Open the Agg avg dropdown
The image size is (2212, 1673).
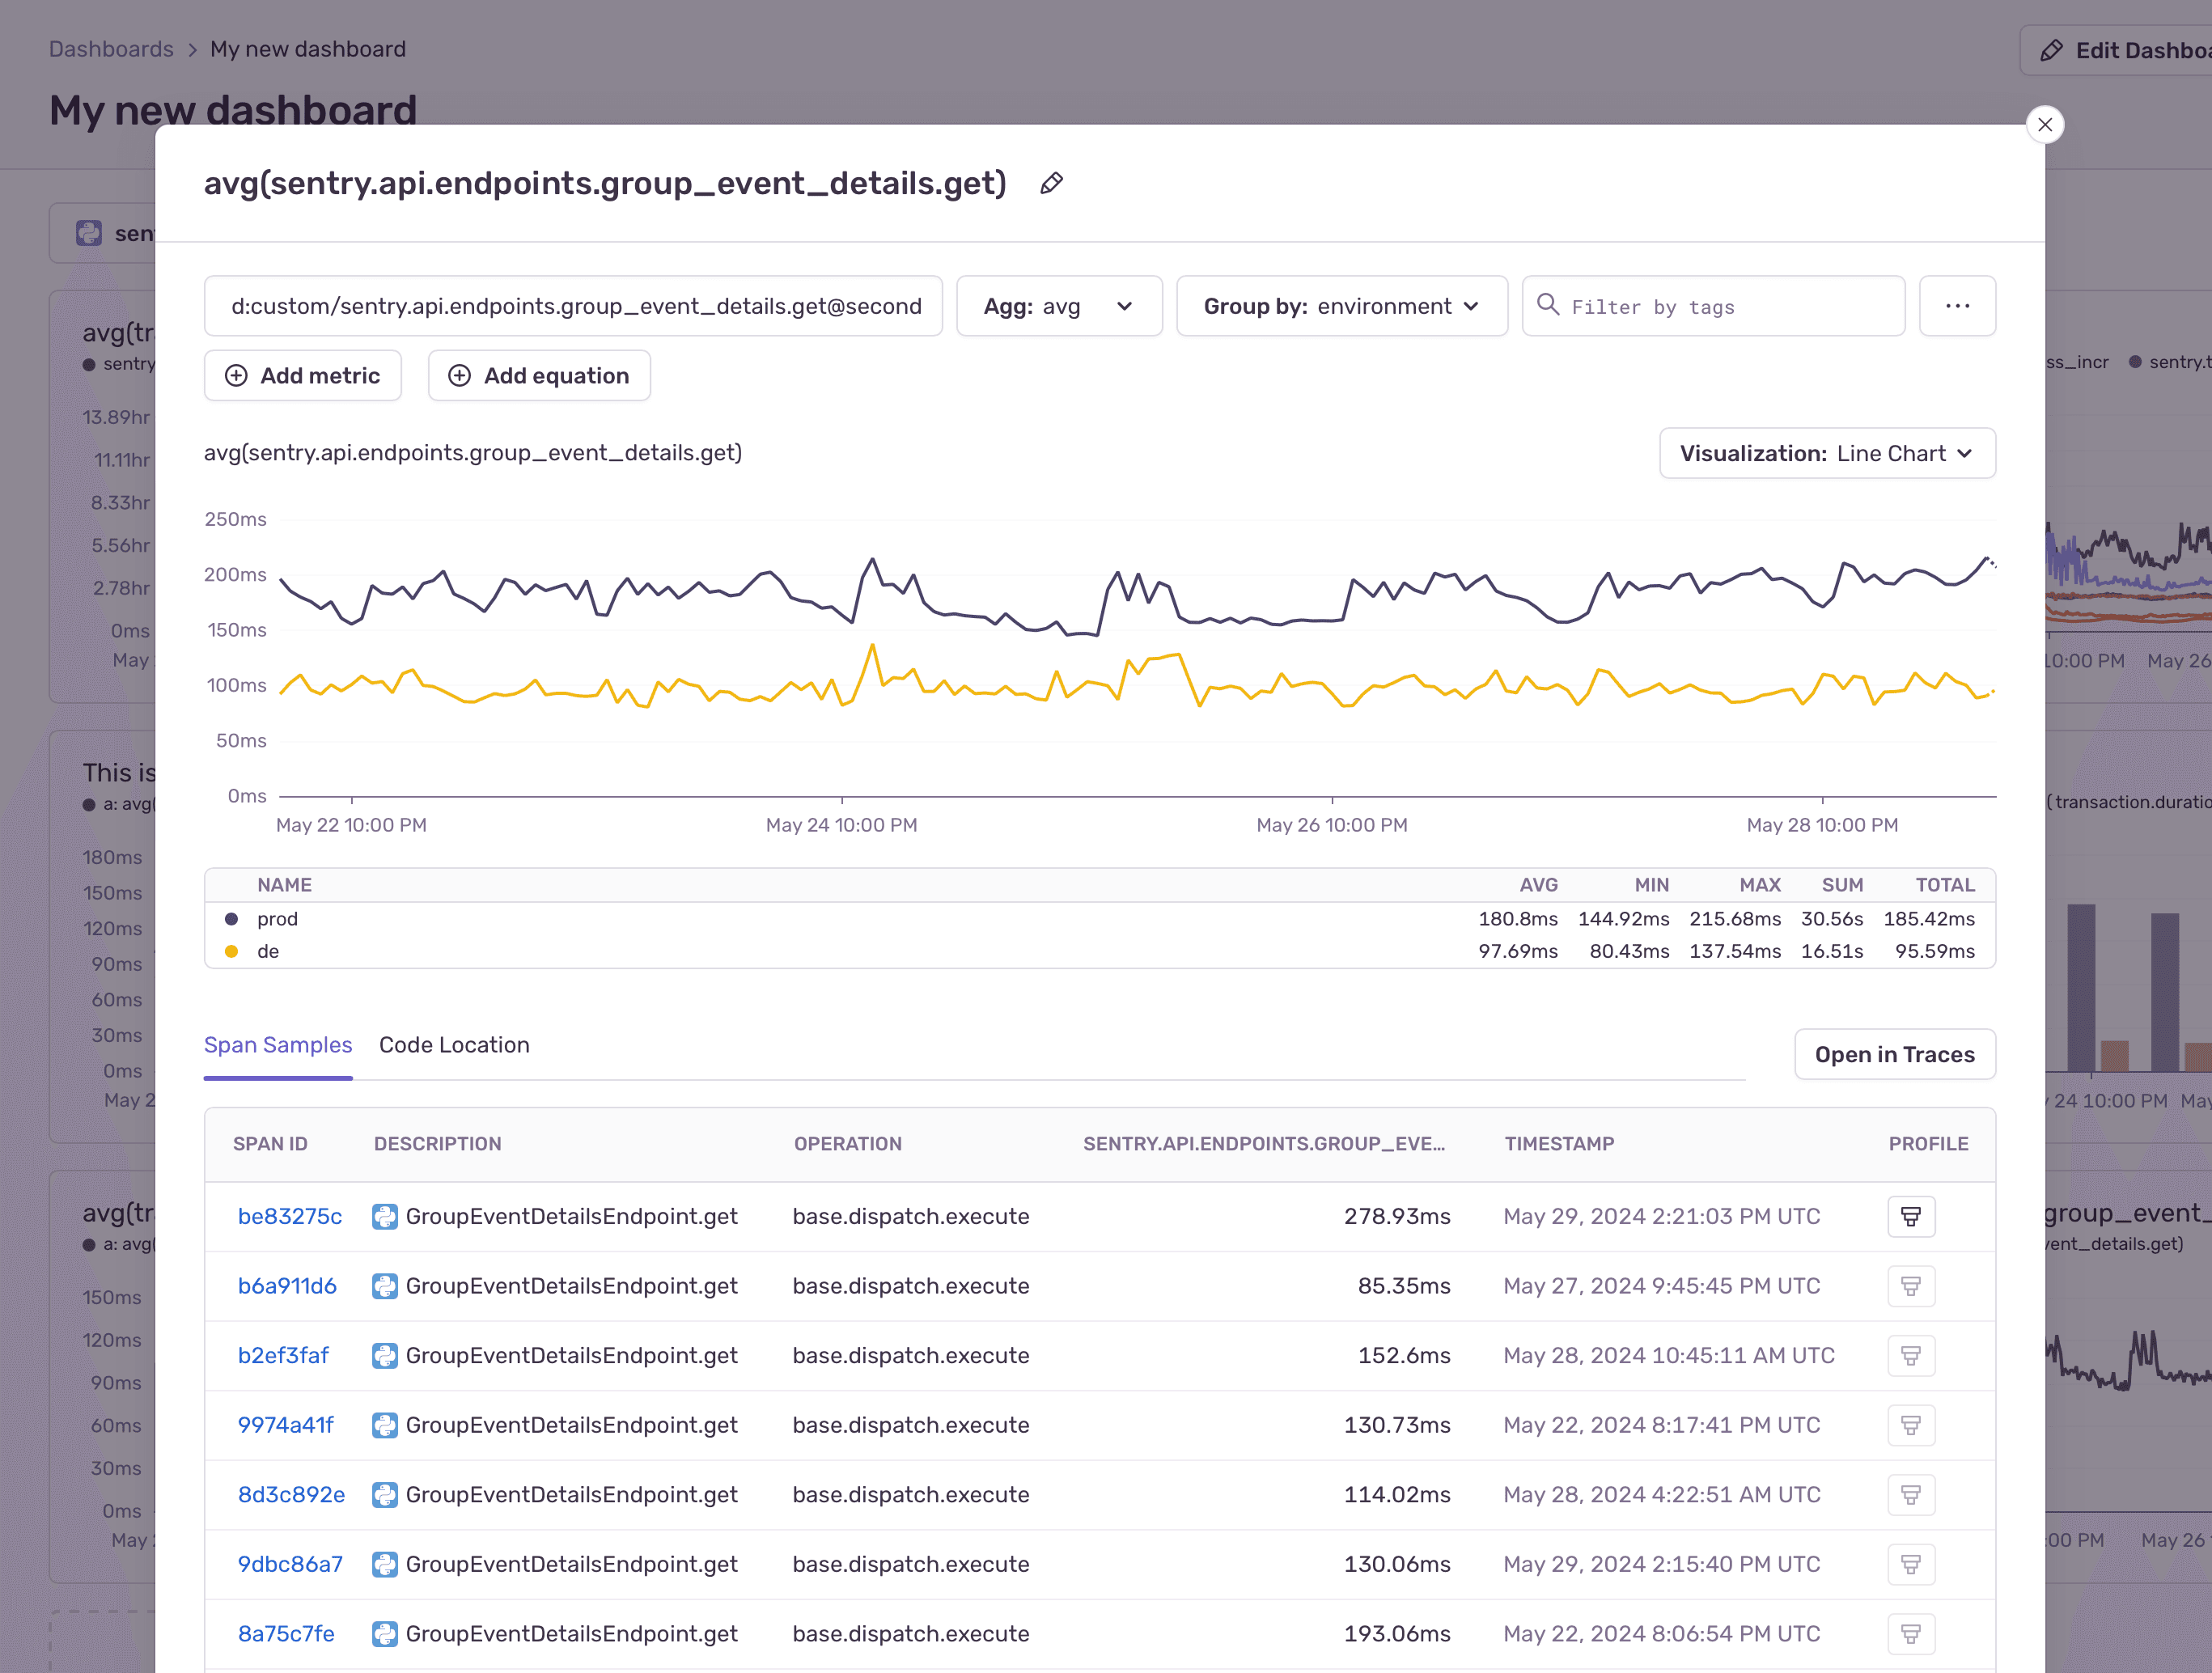point(1059,306)
